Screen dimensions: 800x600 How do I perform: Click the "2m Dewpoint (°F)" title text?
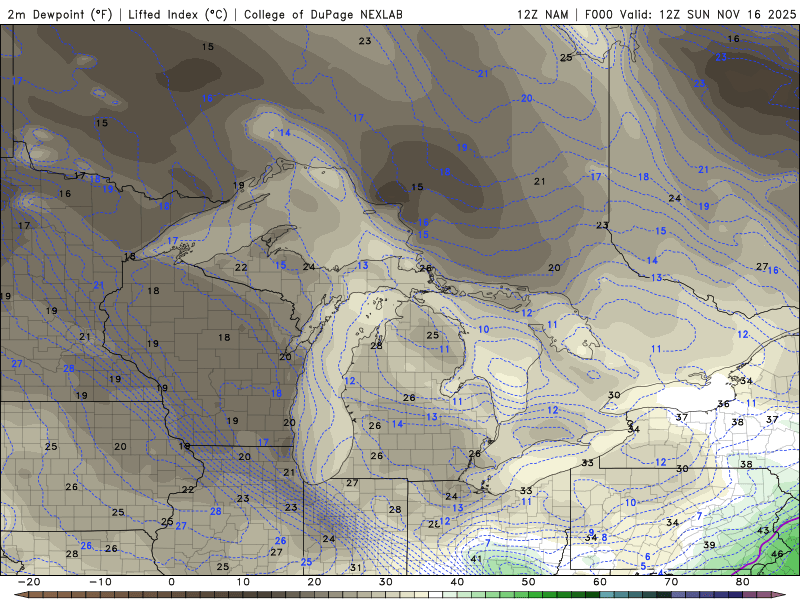coord(60,14)
